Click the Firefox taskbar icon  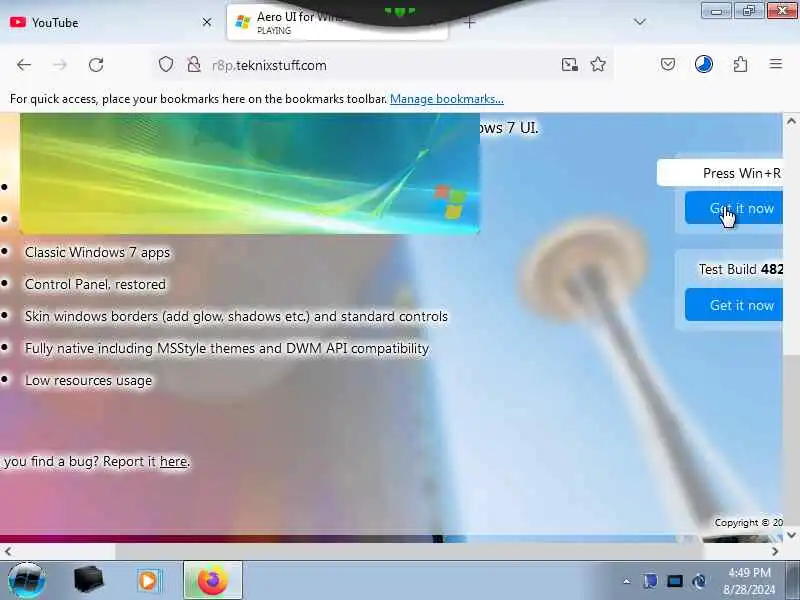coord(213,581)
